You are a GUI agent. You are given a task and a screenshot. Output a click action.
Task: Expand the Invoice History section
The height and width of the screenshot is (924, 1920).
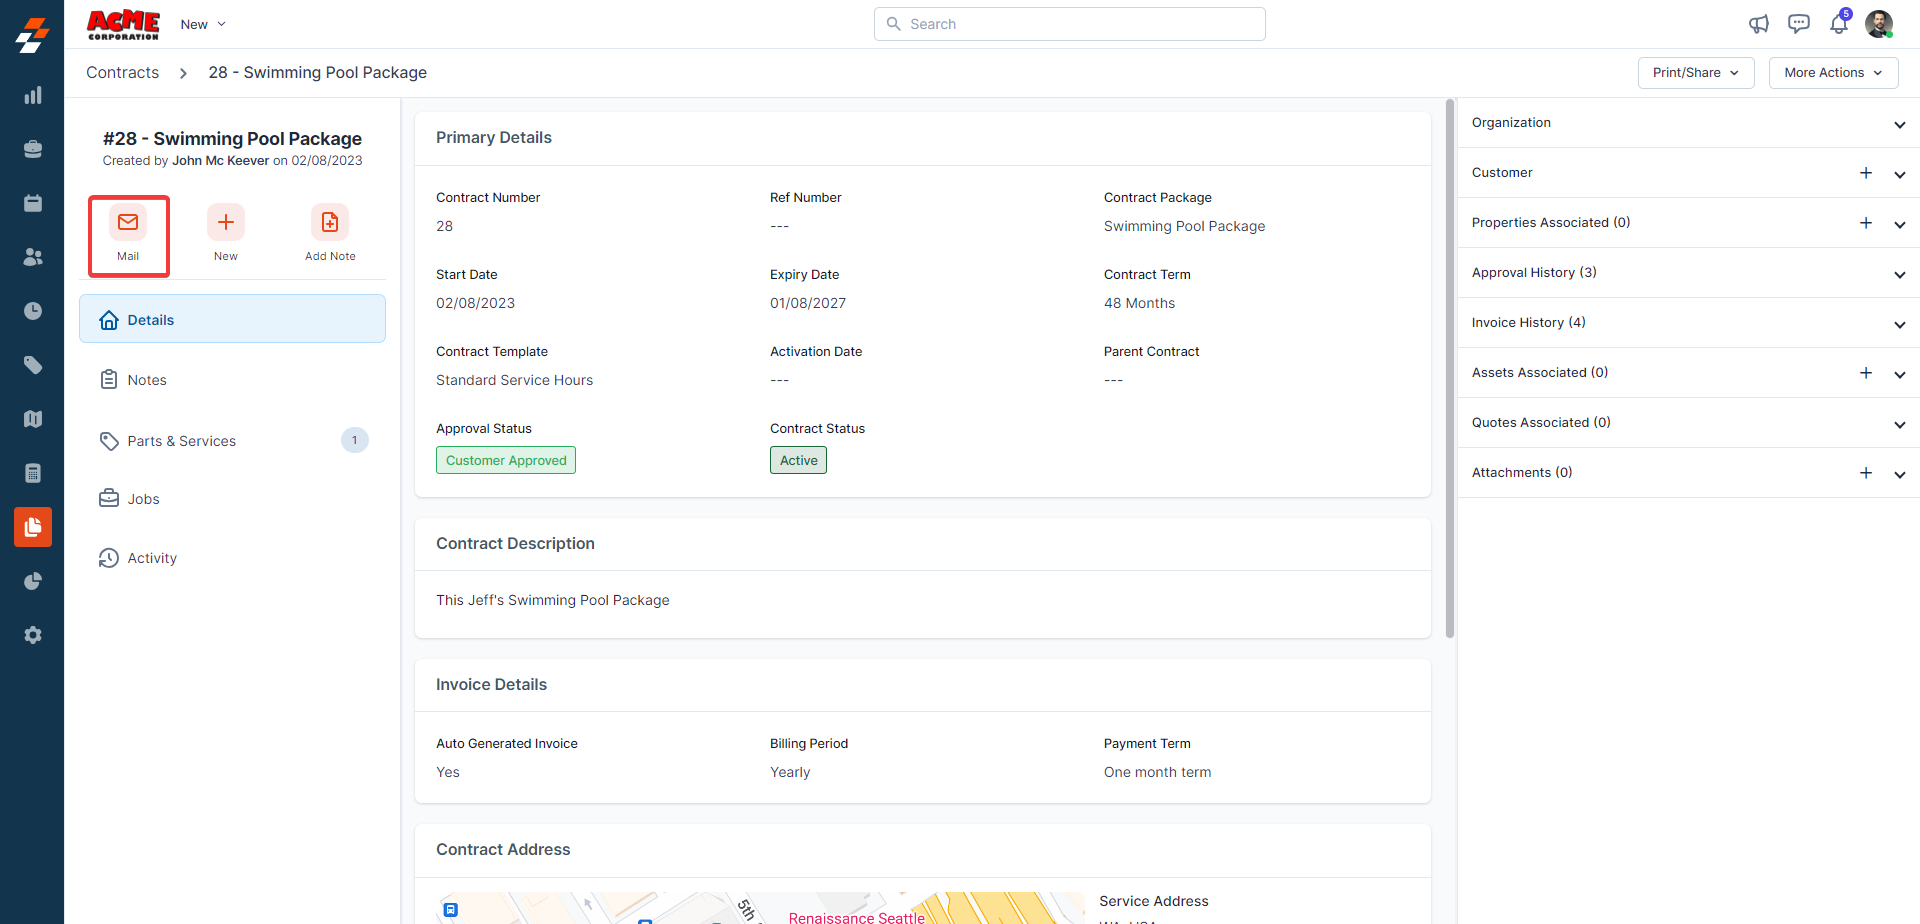[x=1899, y=324]
